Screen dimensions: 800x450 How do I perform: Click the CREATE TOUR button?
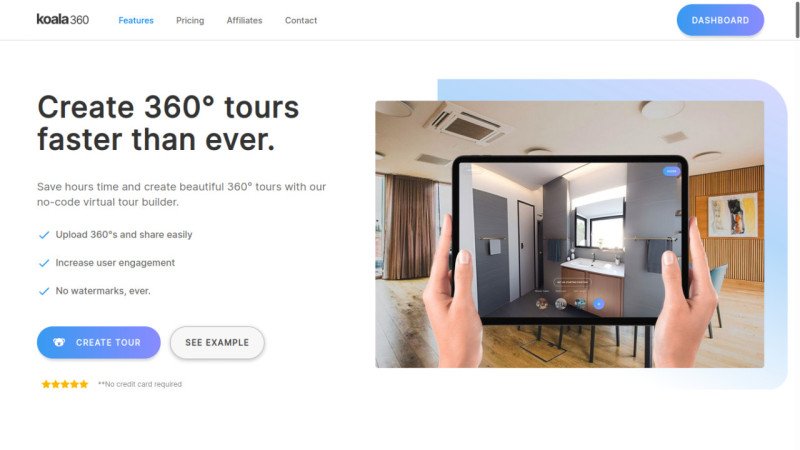[98, 342]
